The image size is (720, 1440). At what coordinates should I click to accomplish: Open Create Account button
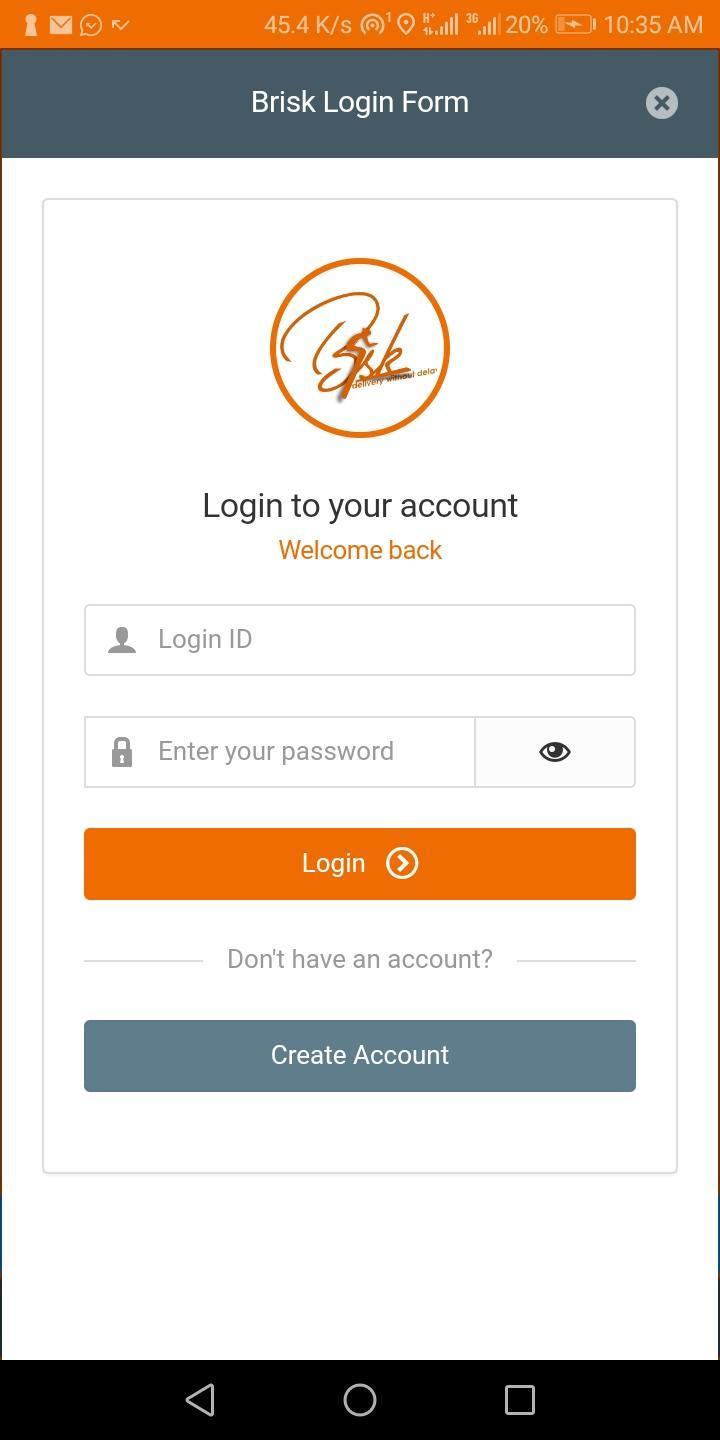(x=360, y=1056)
